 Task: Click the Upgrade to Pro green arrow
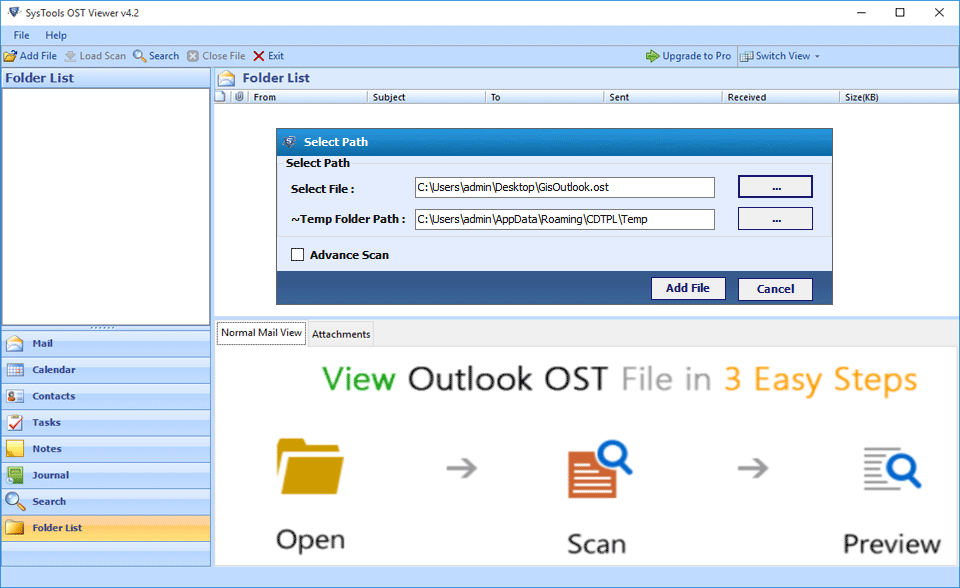(653, 56)
